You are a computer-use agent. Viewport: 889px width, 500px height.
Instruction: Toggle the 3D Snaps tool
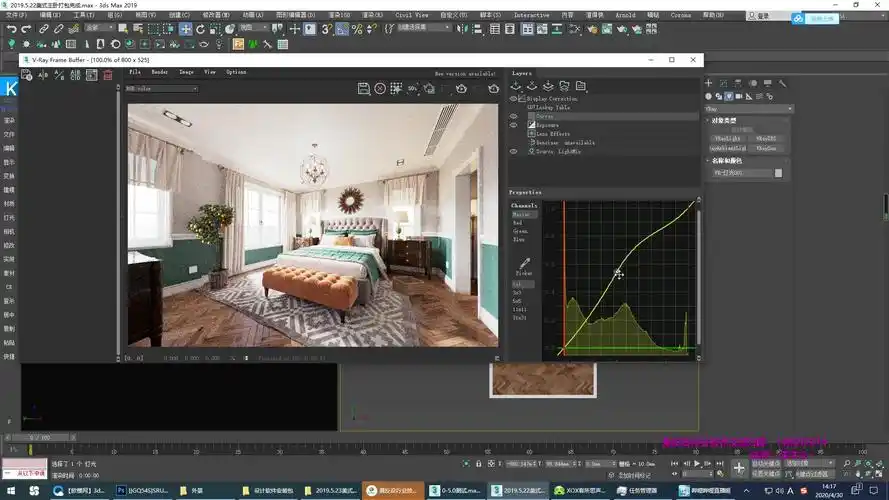(327, 28)
